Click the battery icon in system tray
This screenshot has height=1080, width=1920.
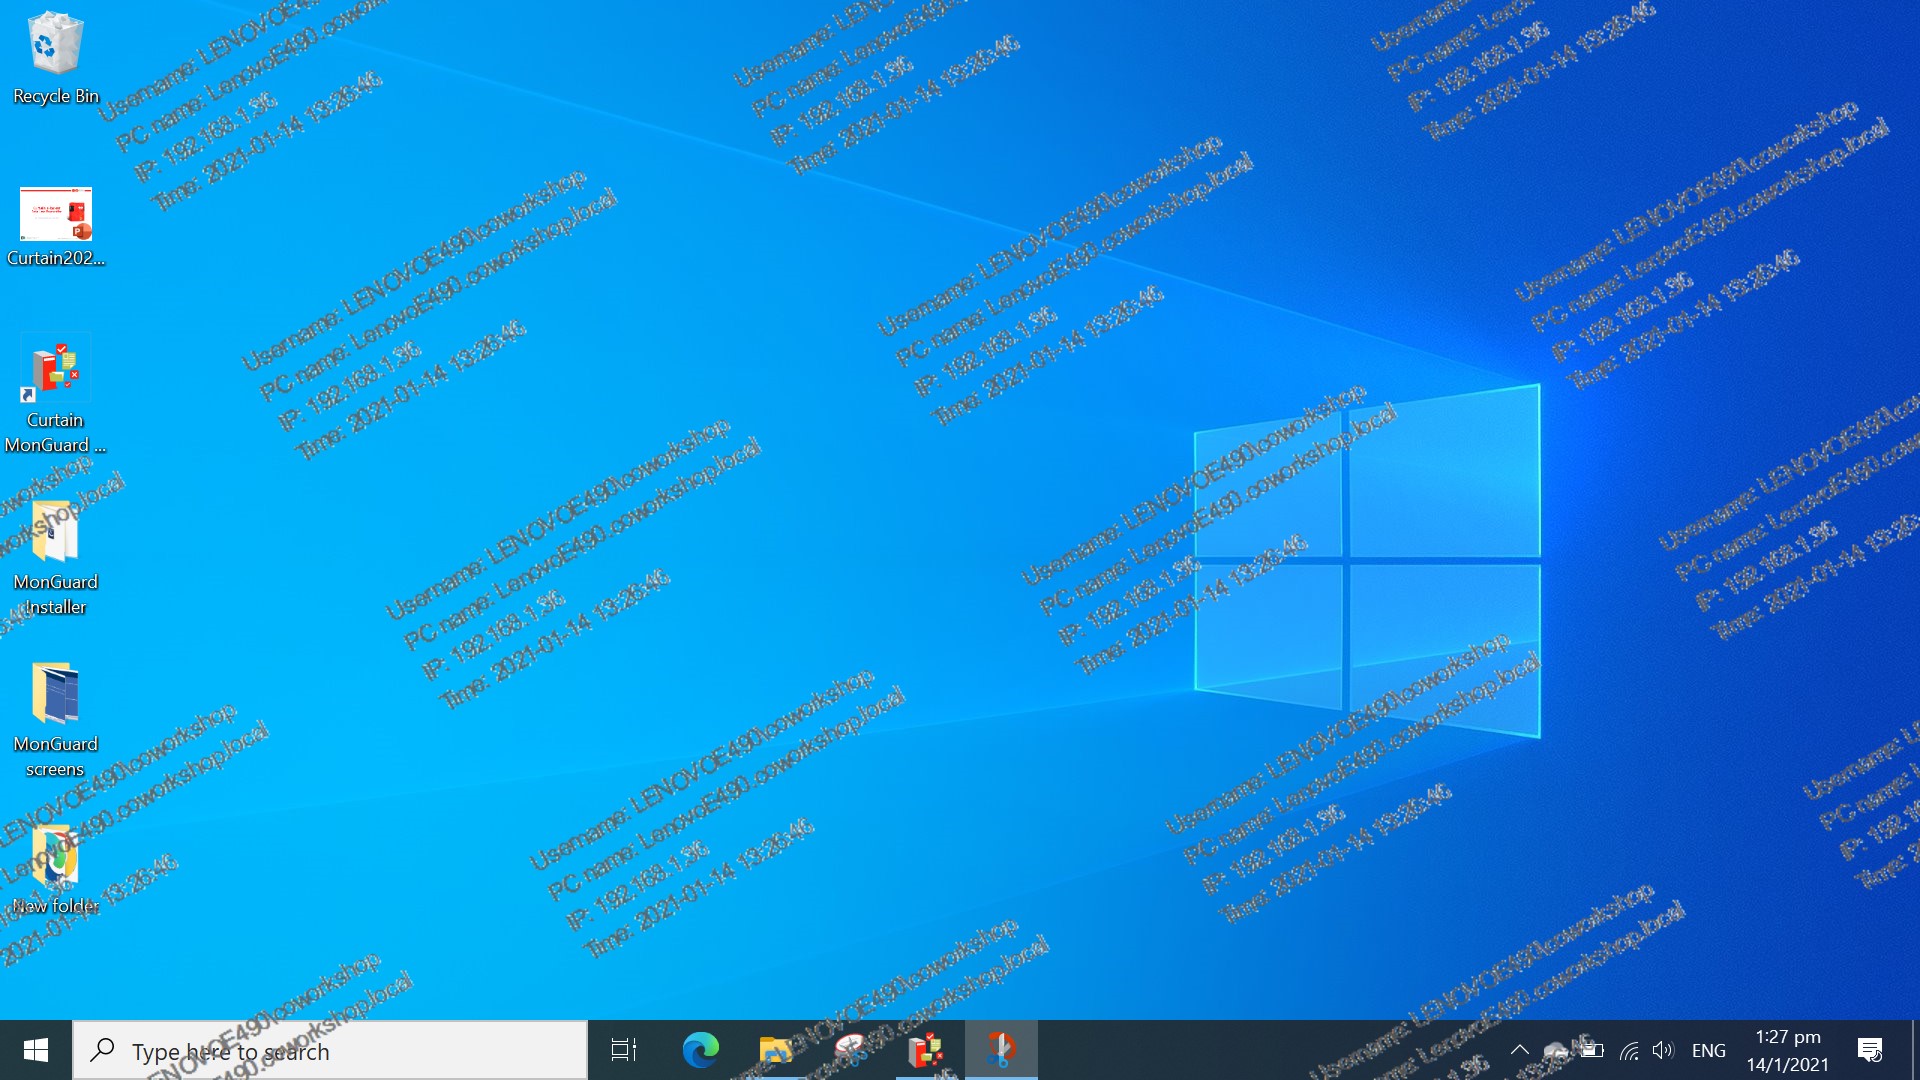pyautogui.click(x=1593, y=1050)
